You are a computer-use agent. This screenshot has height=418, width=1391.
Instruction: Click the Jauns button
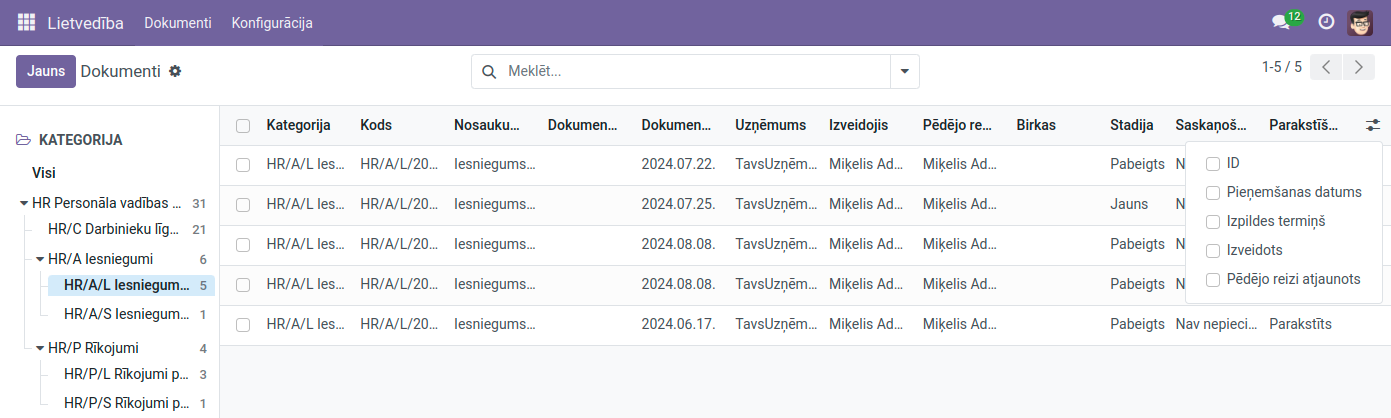click(46, 71)
